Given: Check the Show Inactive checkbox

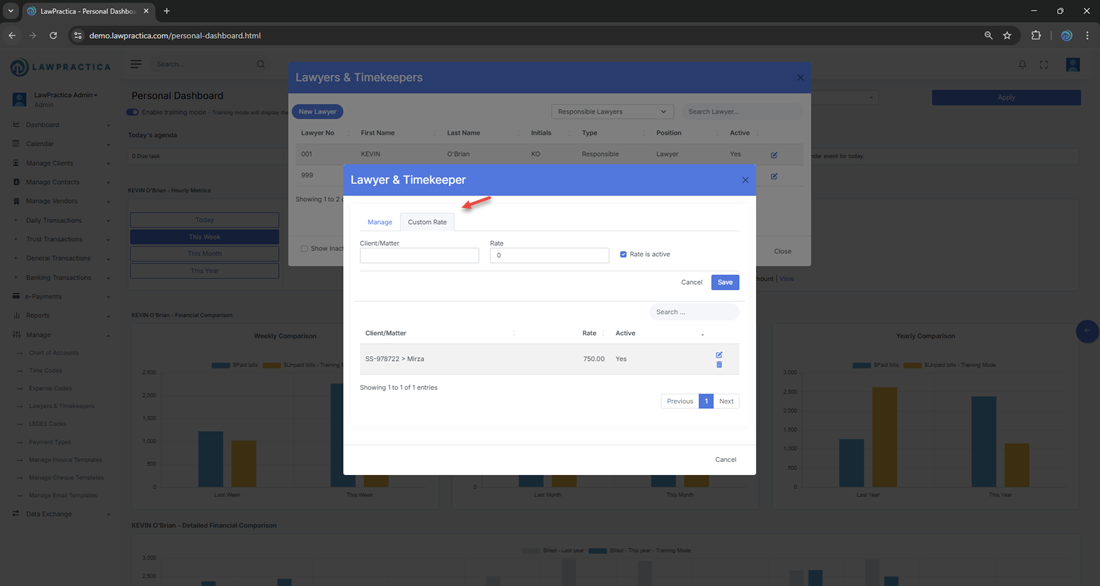Looking at the screenshot, I should tap(305, 248).
